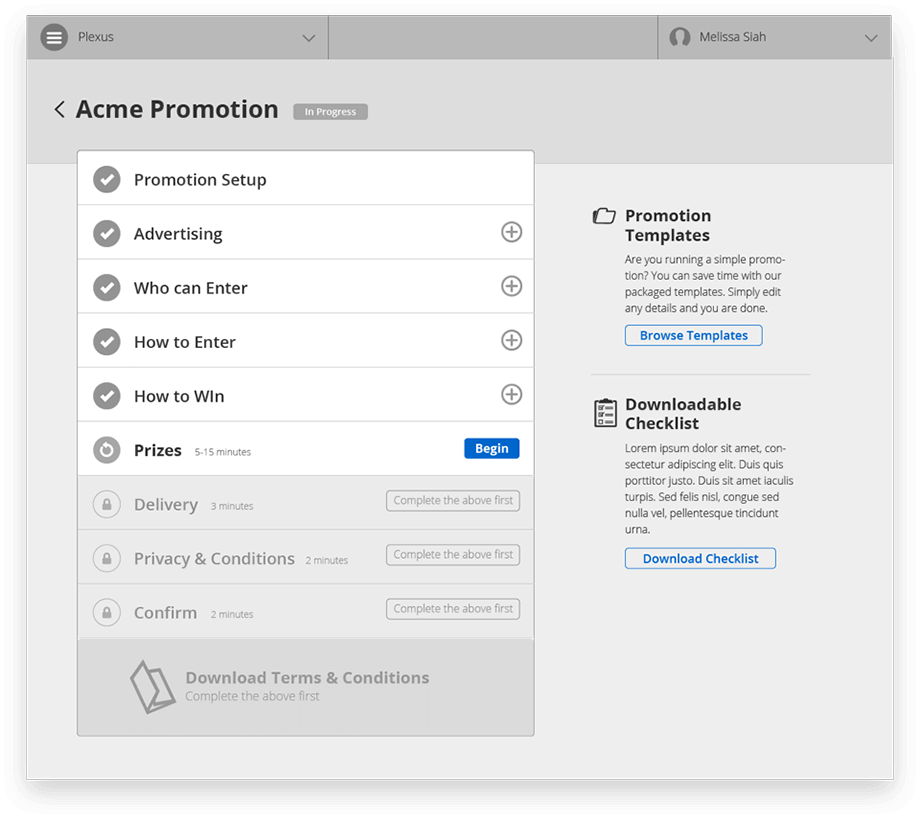This screenshot has height=818, width=920.
Task: Click the Browse Templates button
Action: click(x=694, y=336)
